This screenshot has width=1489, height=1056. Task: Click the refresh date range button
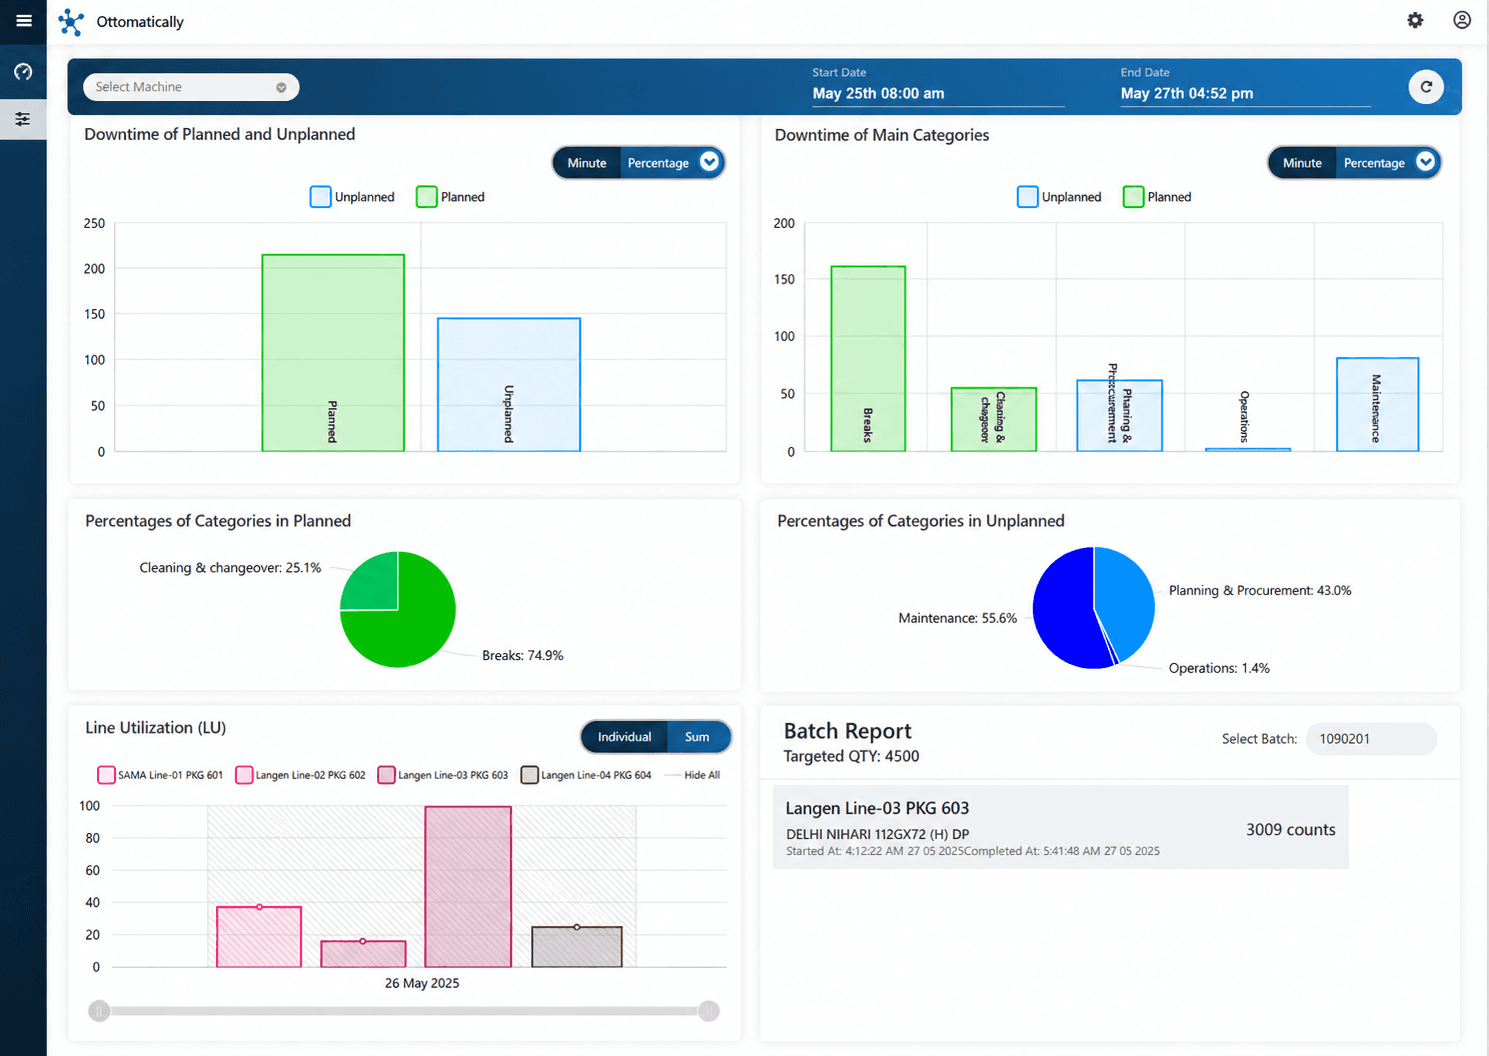pyautogui.click(x=1426, y=87)
